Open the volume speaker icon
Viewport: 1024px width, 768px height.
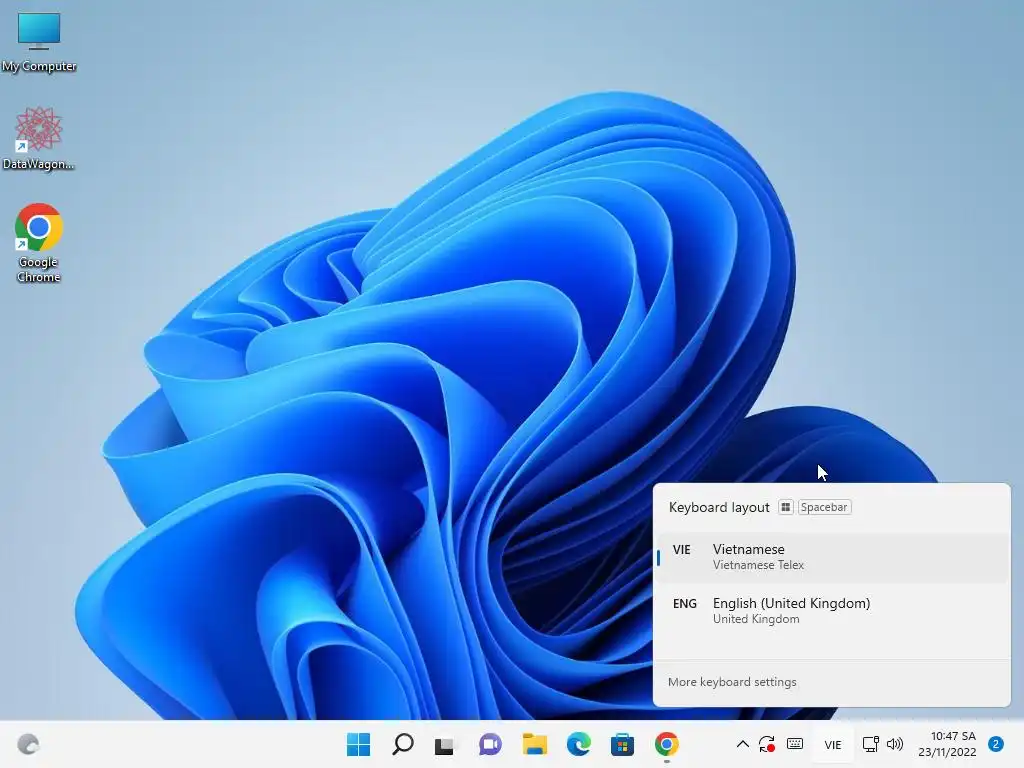click(895, 744)
